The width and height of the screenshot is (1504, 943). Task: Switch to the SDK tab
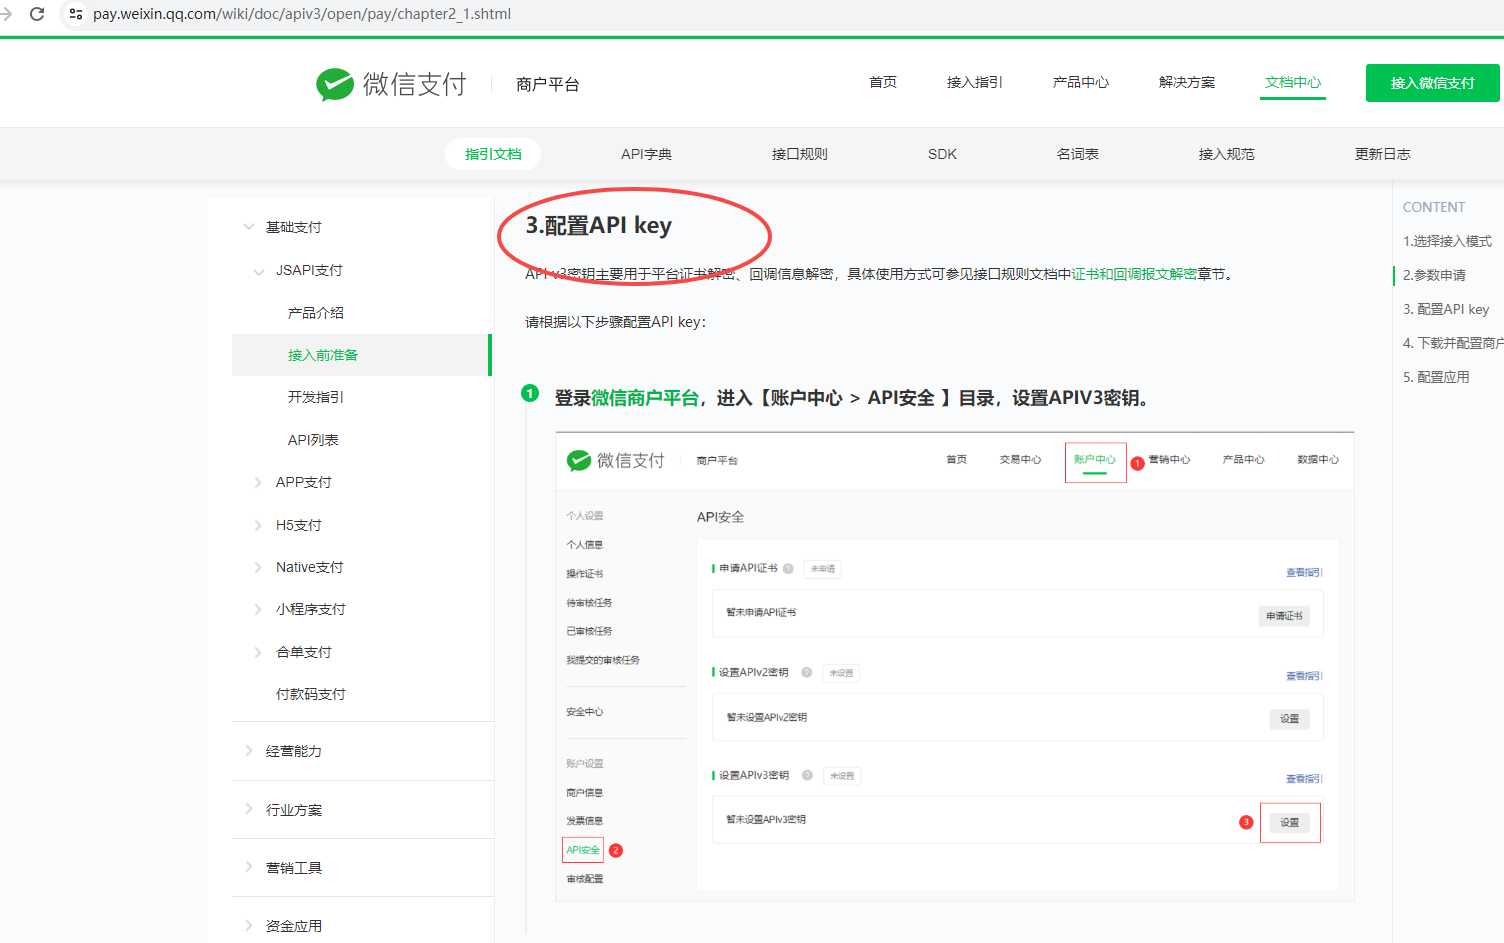pos(942,154)
